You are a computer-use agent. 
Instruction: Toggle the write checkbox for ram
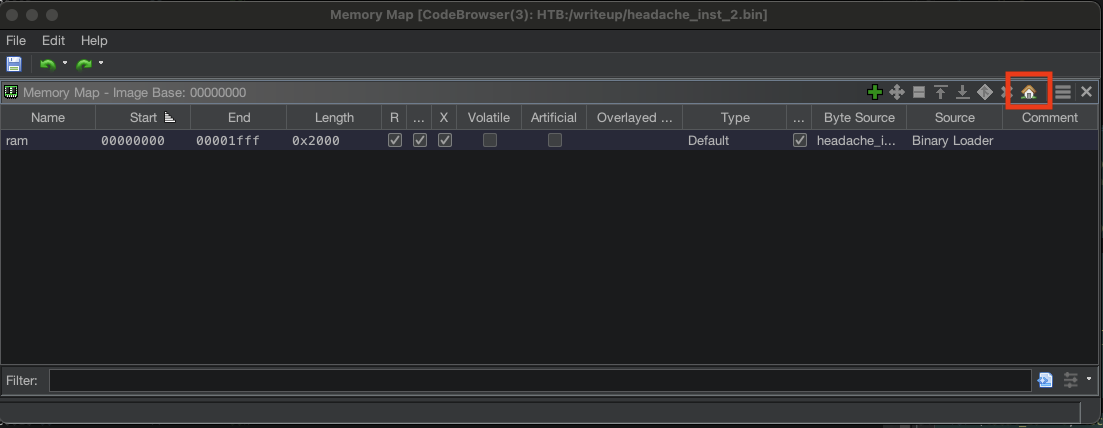[419, 140]
